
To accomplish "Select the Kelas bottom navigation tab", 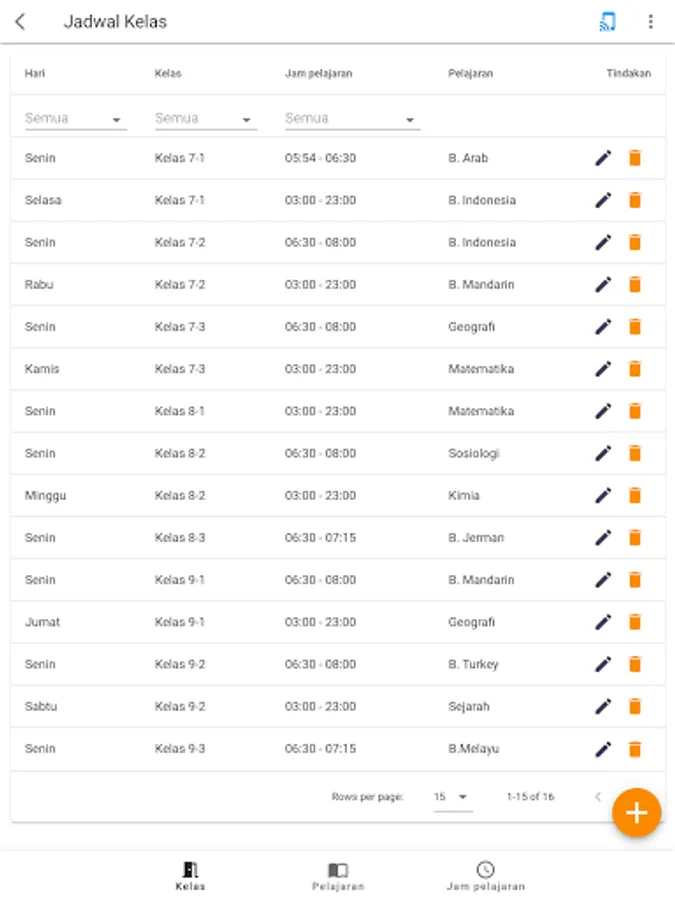I will tap(190, 877).
